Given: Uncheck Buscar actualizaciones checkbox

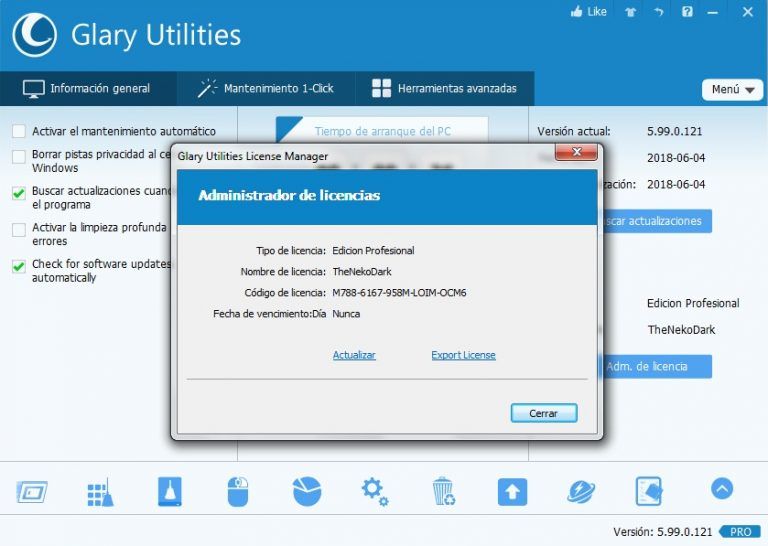Looking at the screenshot, I should pos(19,193).
